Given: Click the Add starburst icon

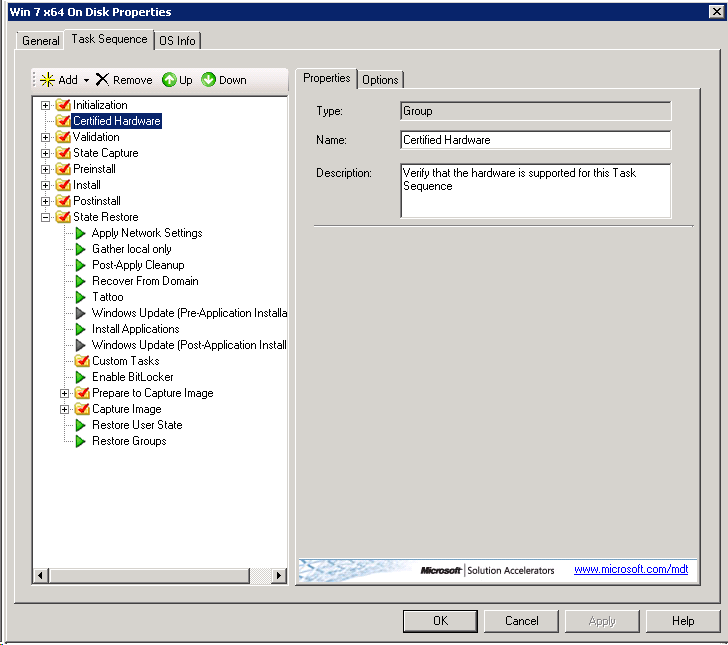Looking at the screenshot, I should [47, 80].
